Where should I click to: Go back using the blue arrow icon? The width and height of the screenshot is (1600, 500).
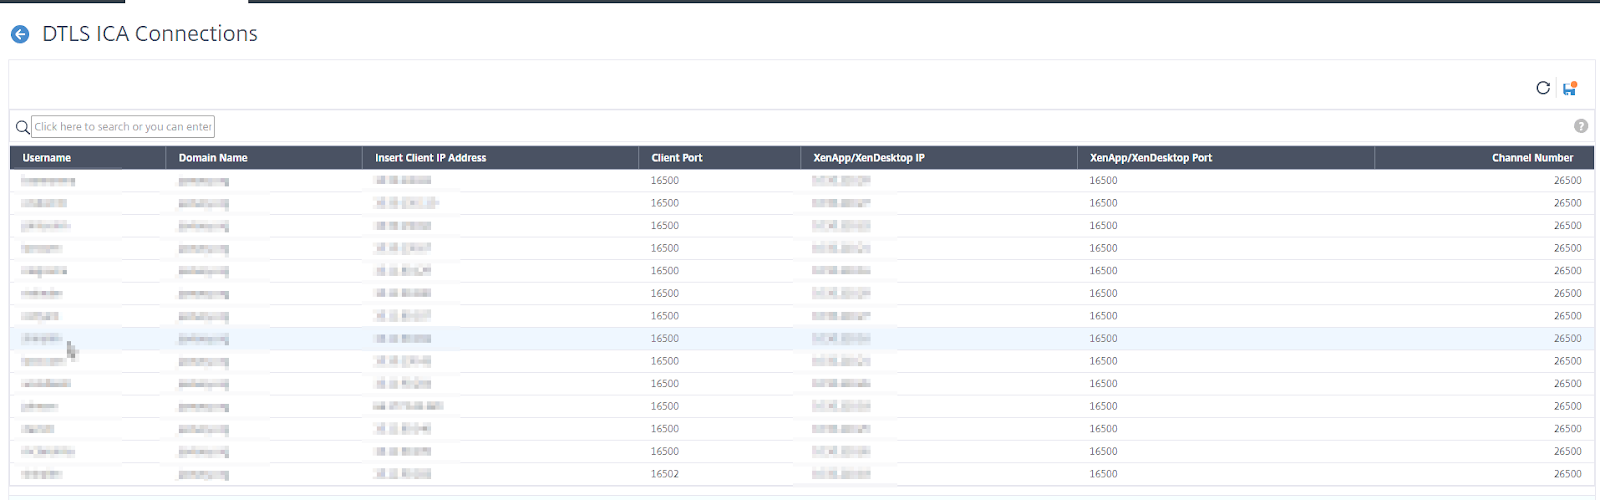(x=20, y=34)
